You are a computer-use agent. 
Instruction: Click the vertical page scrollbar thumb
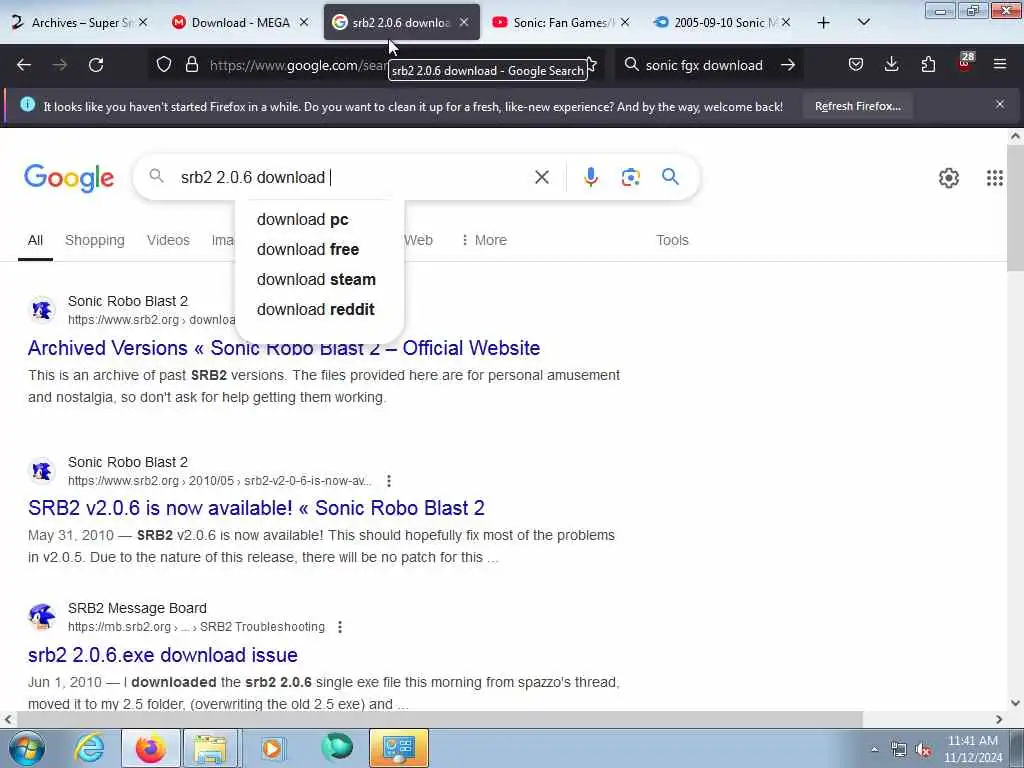pos(1015,208)
